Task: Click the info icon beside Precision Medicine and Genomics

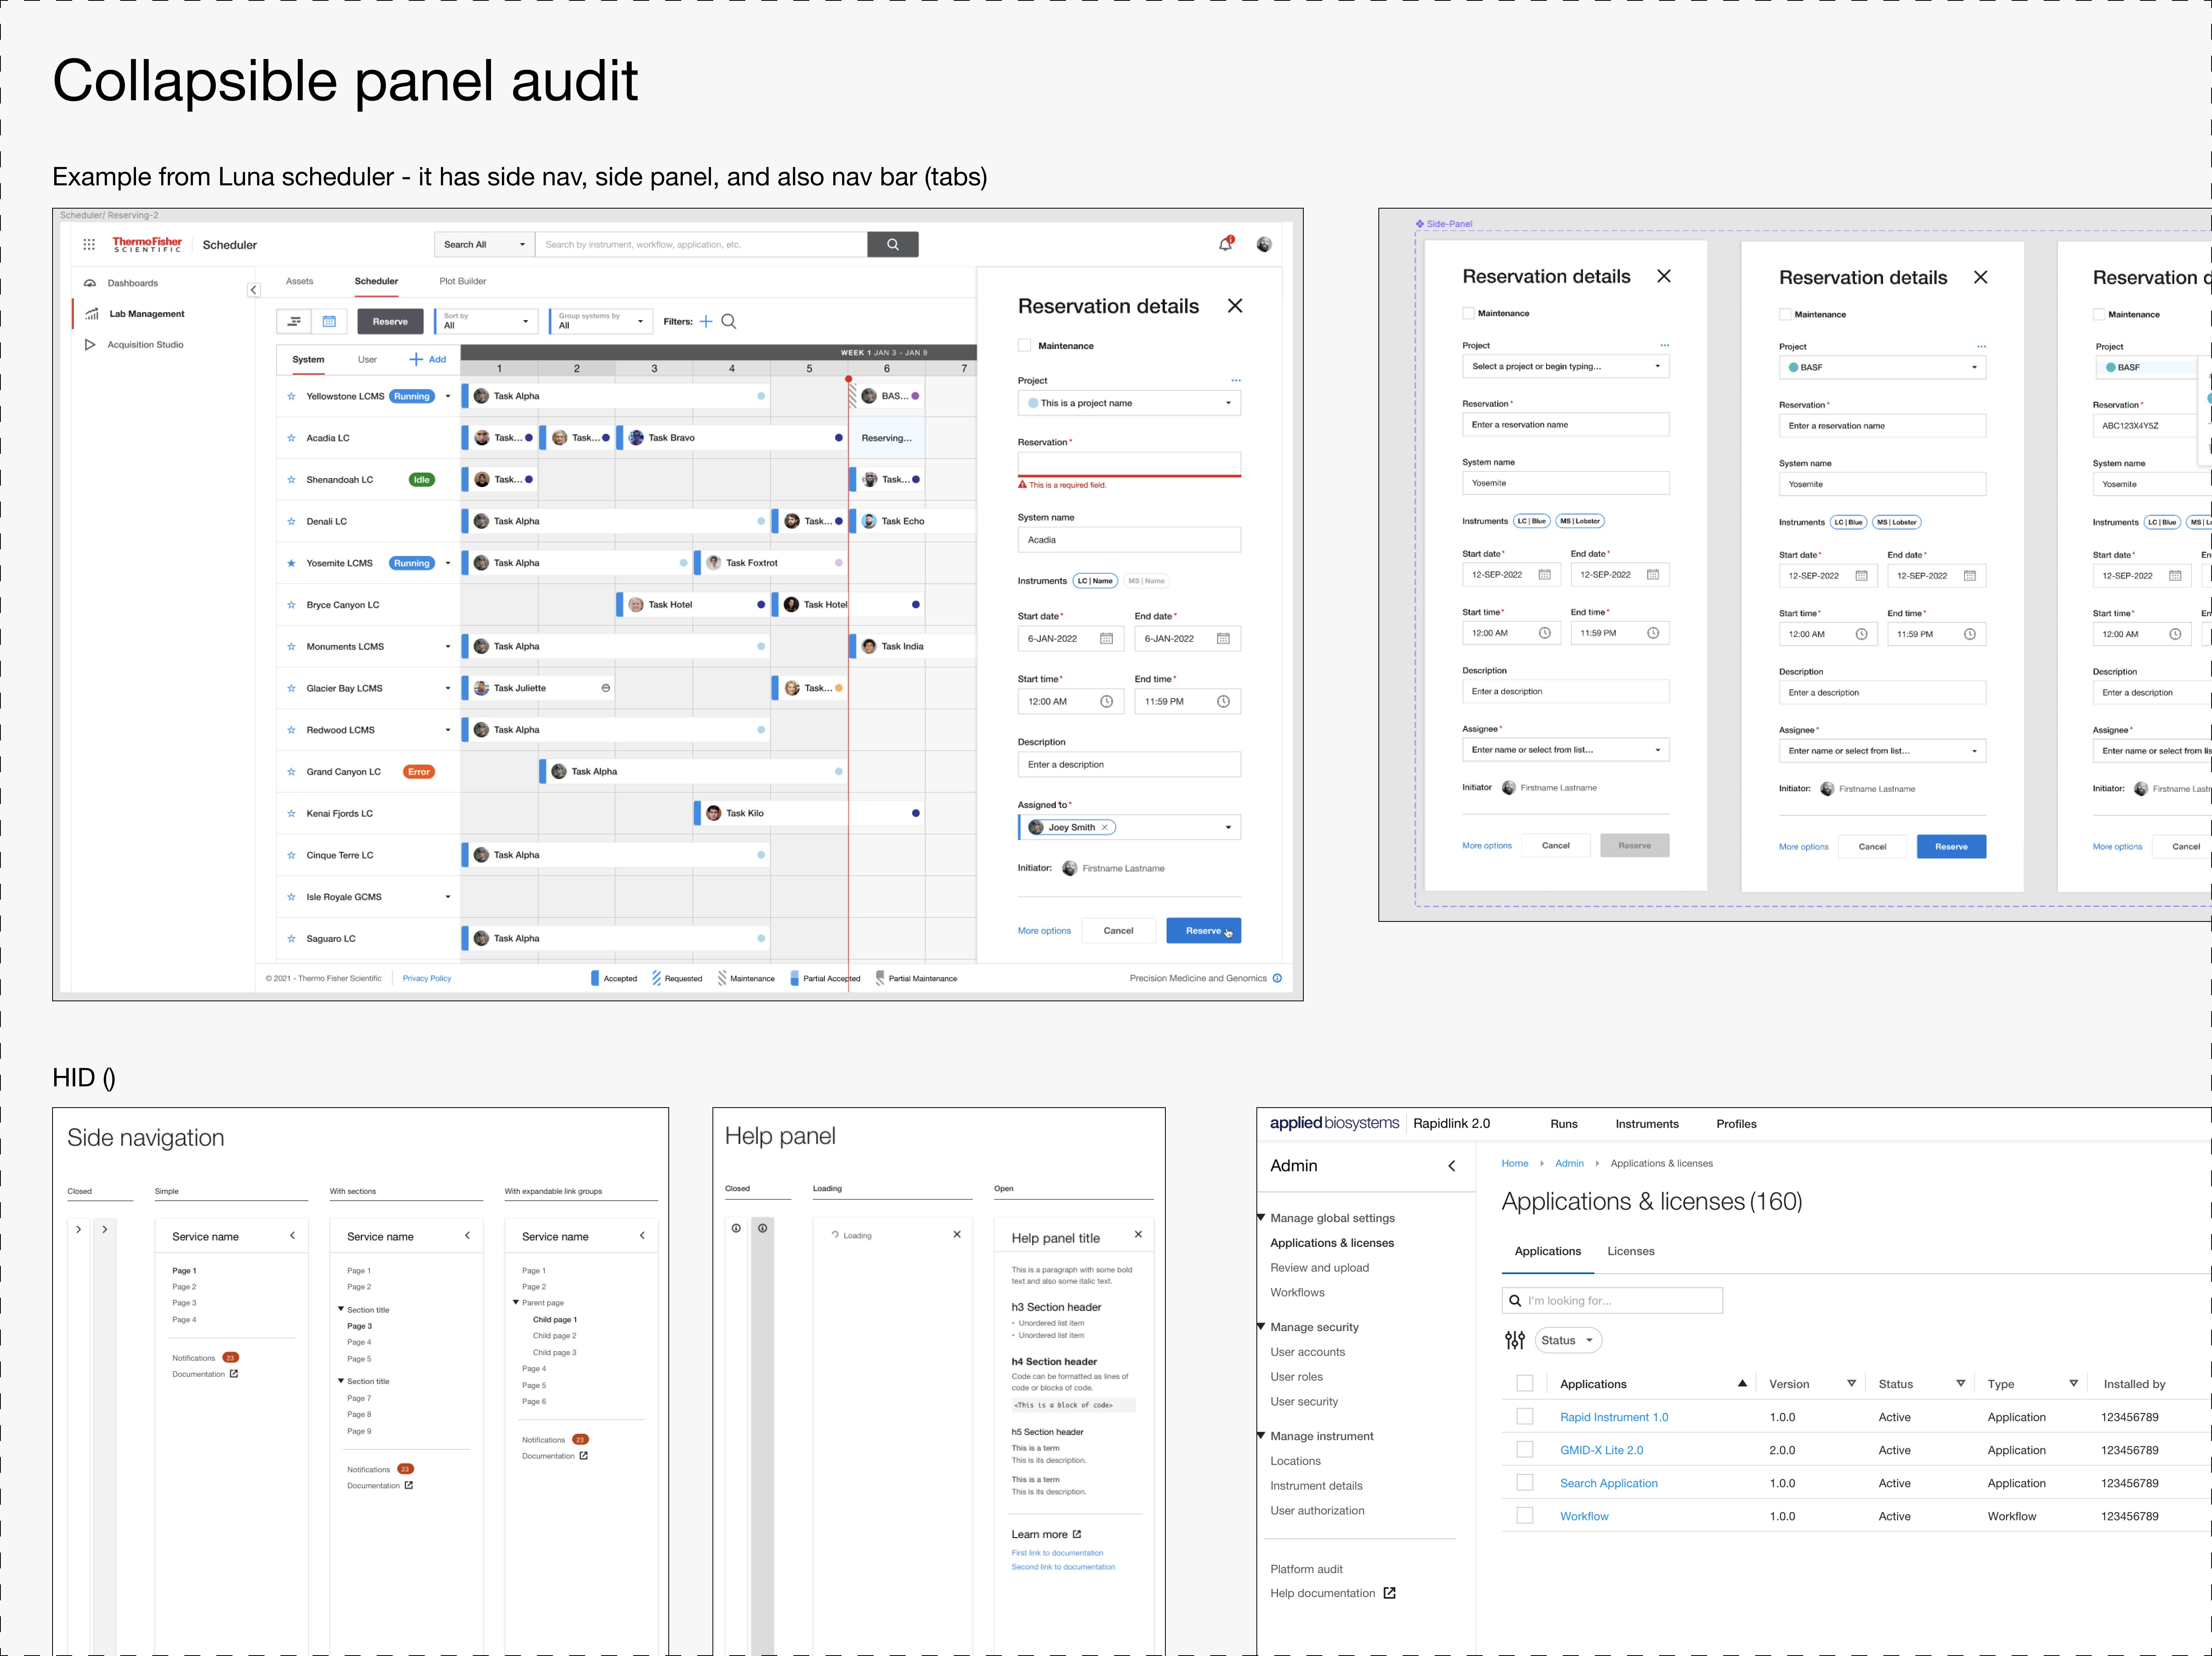Action: click(1277, 978)
